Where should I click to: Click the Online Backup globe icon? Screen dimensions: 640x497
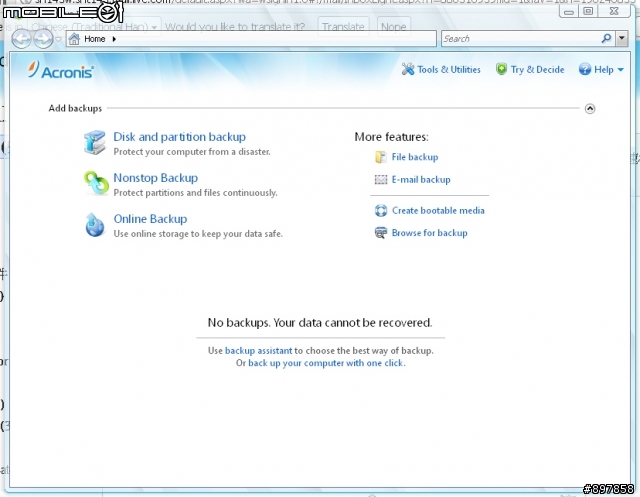[95, 225]
